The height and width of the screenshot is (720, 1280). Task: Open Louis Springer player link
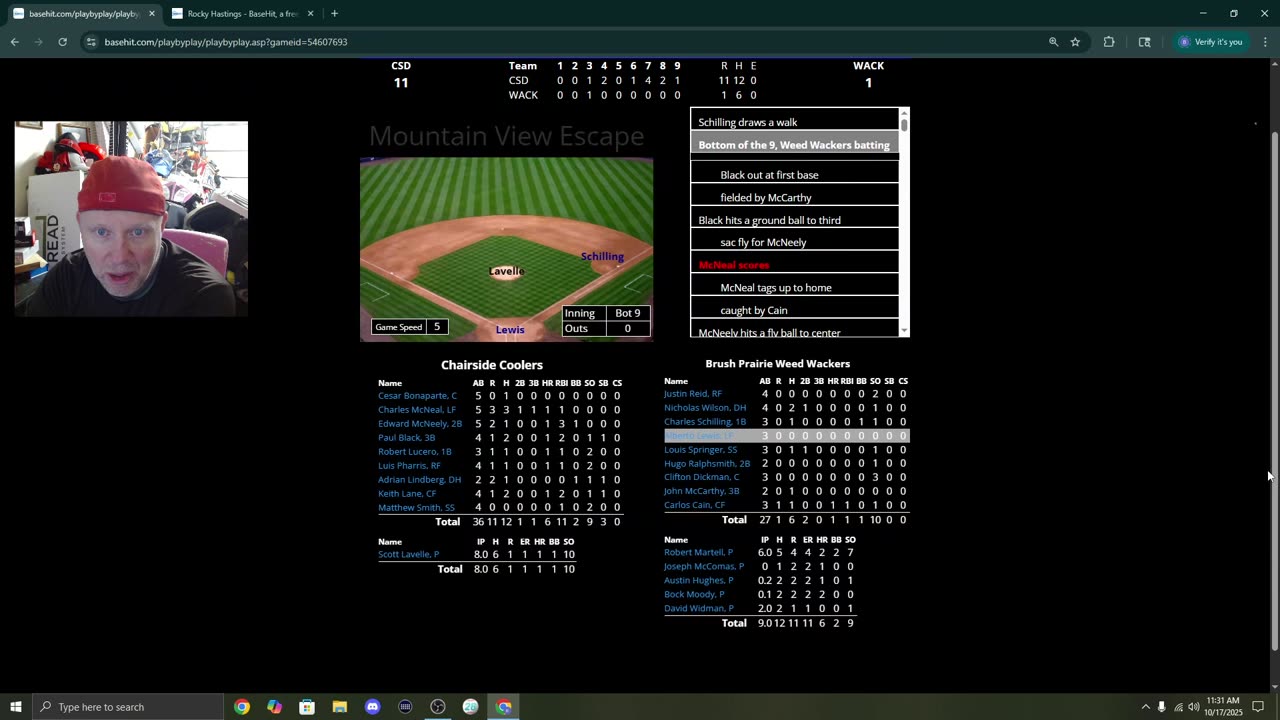(x=701, y=450)
